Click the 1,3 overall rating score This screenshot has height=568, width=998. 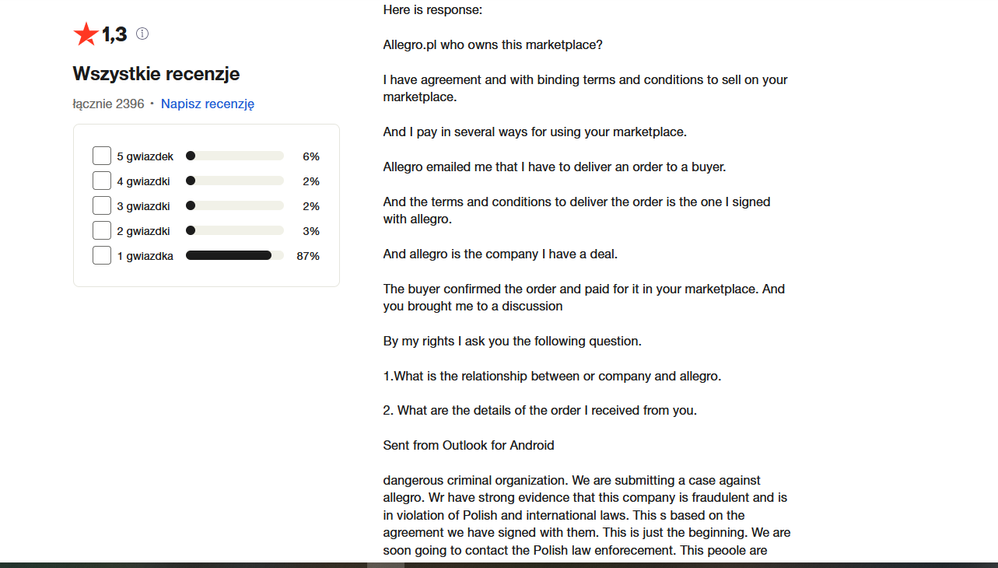click(x=115, y=34)
